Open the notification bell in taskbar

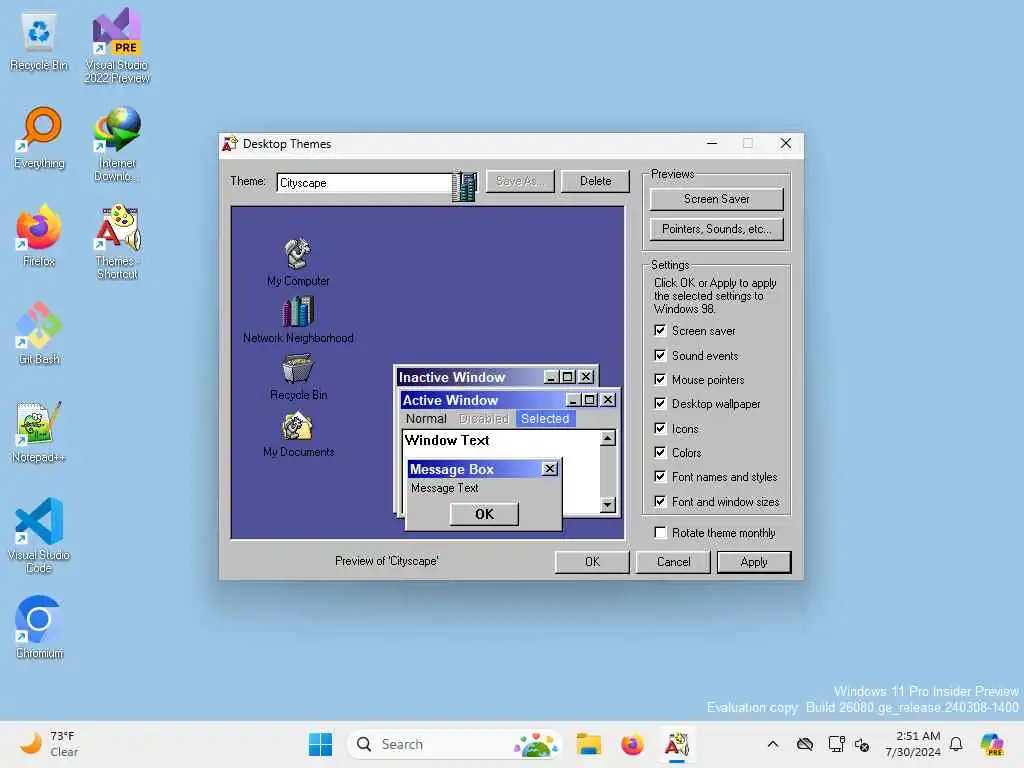tap(956, 744)
